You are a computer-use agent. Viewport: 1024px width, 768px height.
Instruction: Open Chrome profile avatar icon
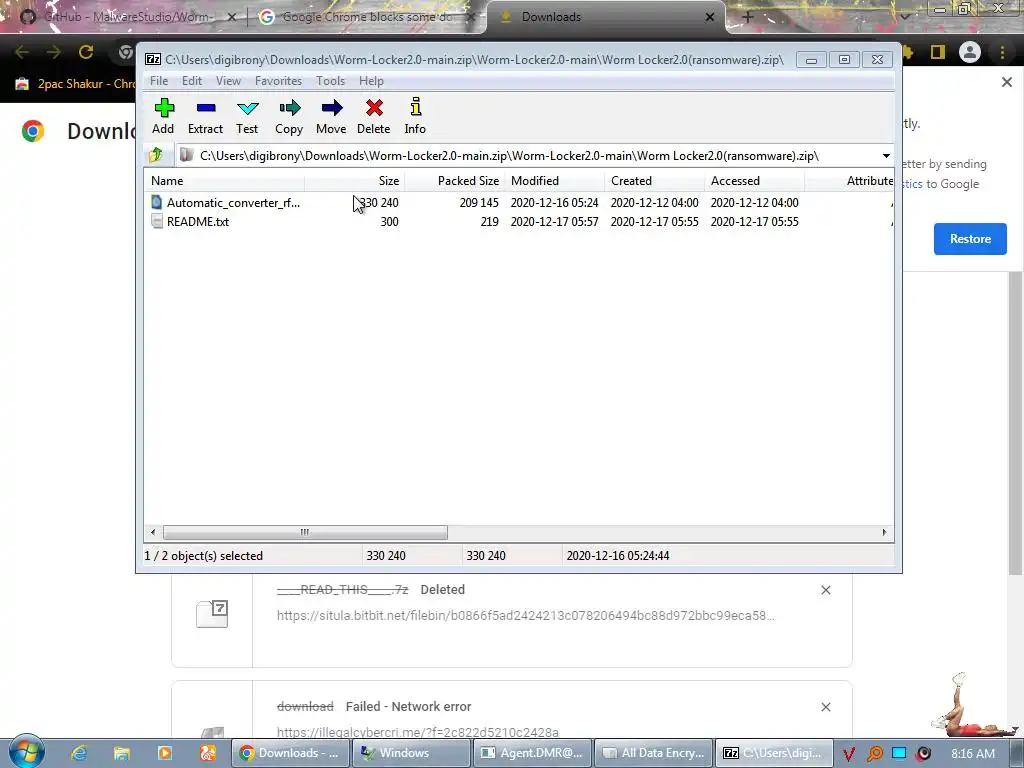(970, 52)
